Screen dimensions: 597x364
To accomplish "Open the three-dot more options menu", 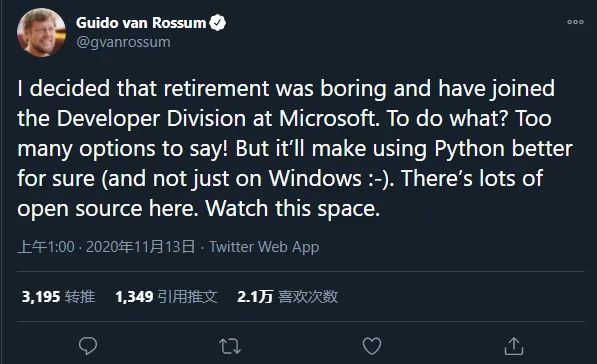I will click(575, 22).
